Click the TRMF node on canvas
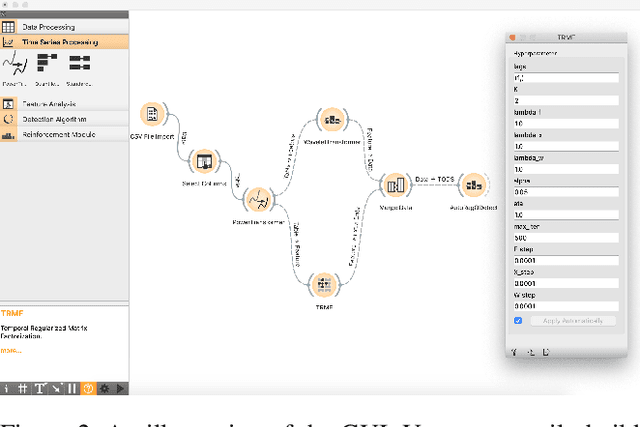Viewport: 640px width, 427px height. tap(323, 285)
